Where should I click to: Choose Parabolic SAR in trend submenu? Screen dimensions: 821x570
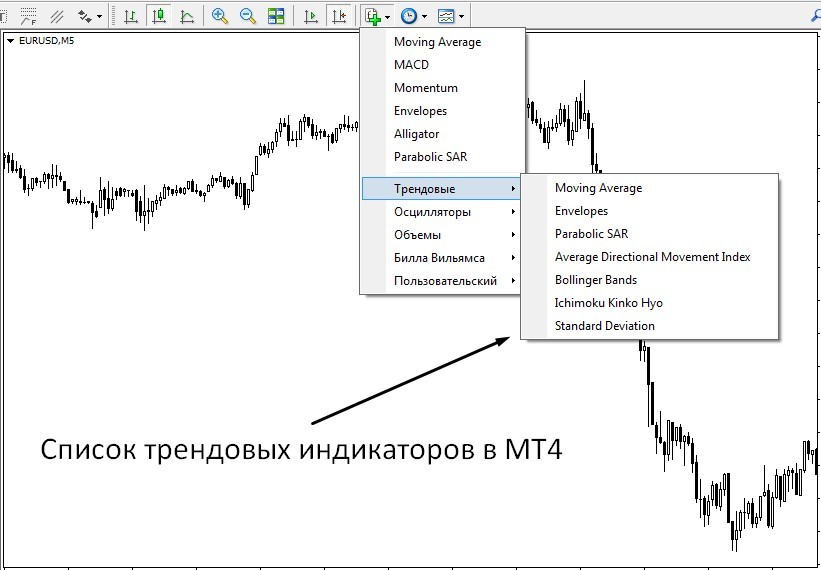(x=650, y=234)
